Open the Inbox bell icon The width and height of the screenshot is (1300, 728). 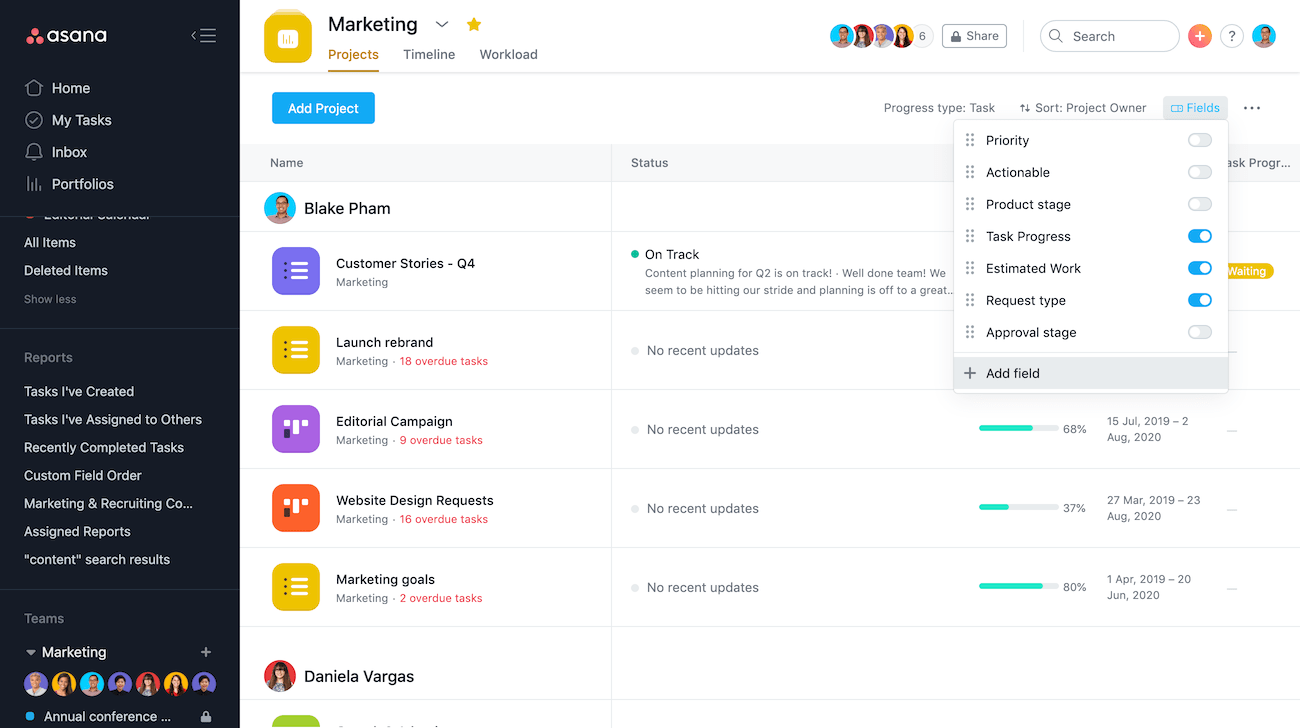tap(34, 152)
